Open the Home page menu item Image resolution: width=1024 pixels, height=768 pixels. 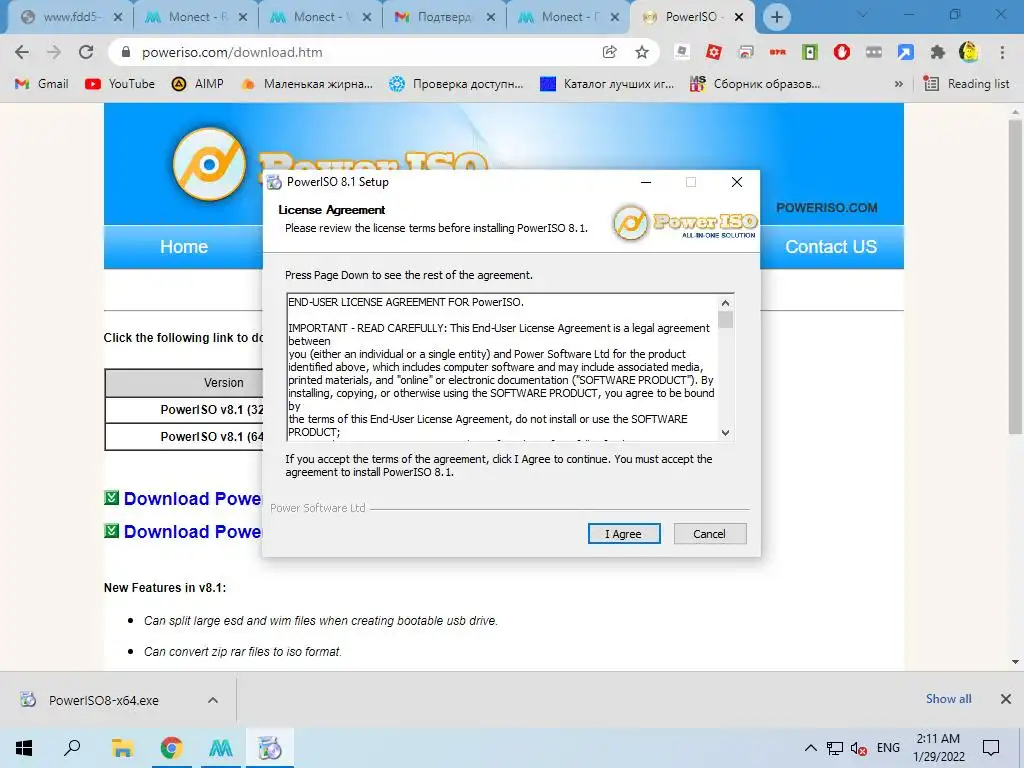[x=184, y=247]
